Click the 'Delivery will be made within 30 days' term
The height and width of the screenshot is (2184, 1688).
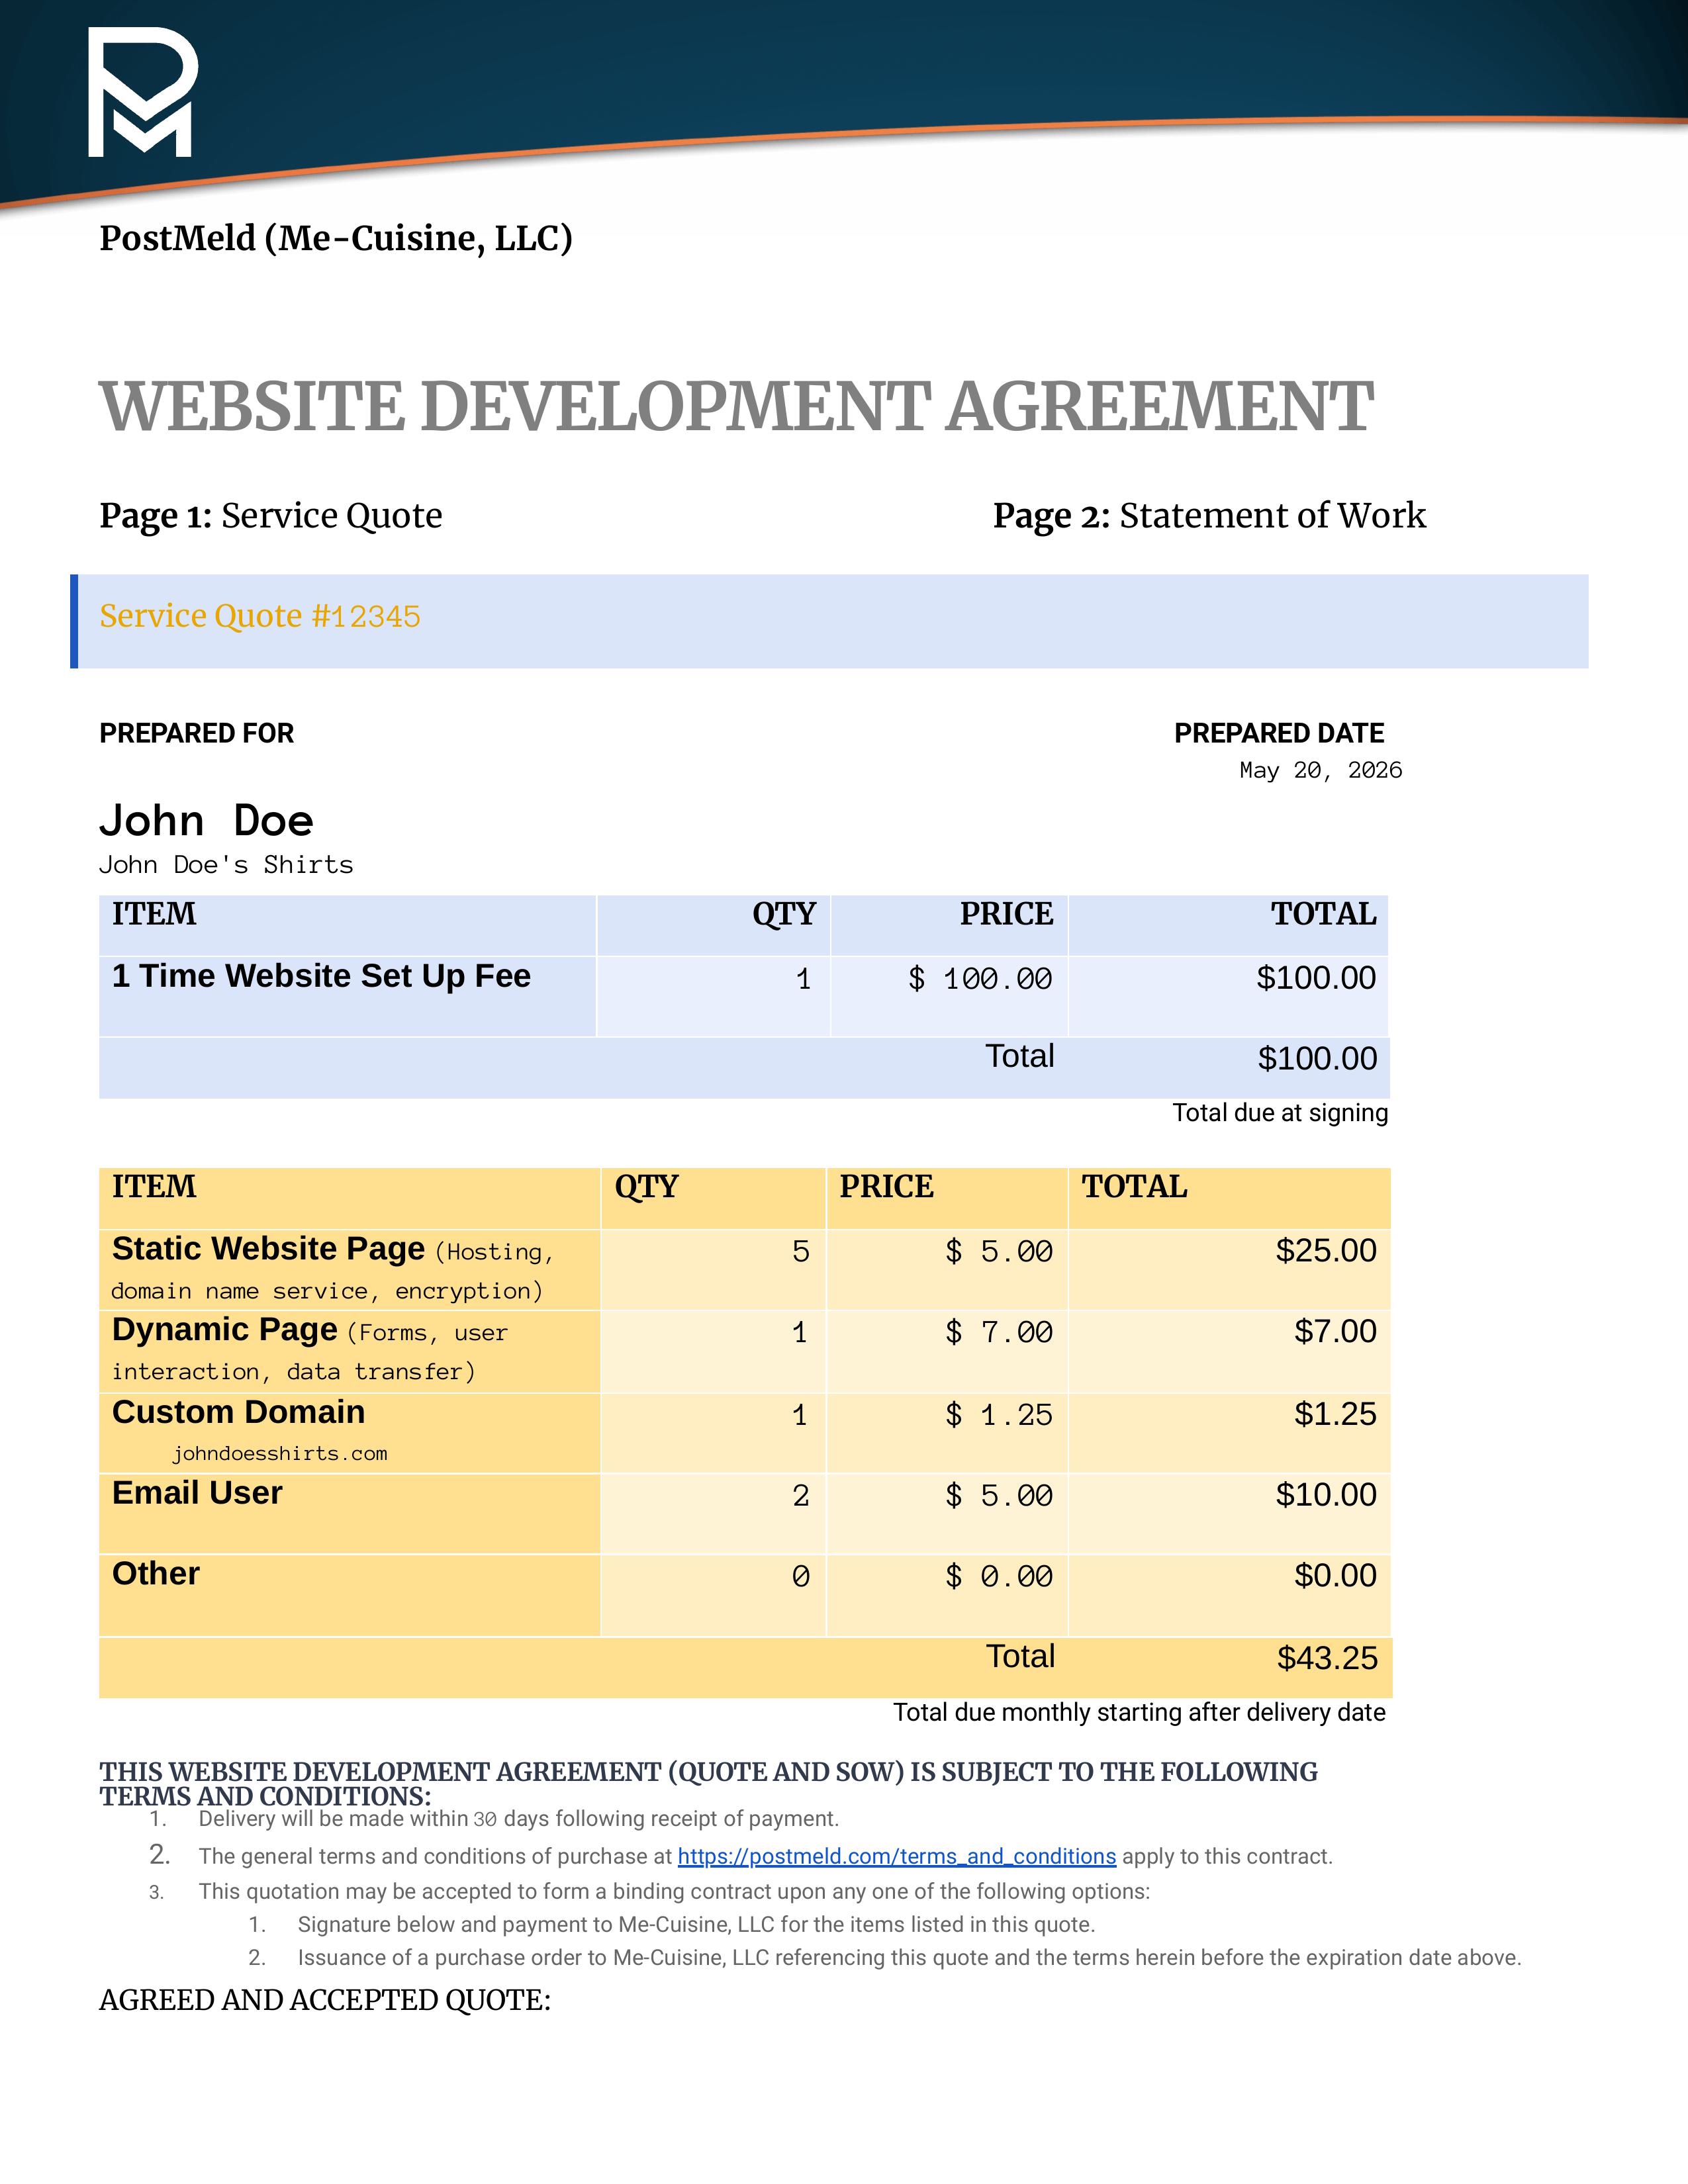(x=518, y=1819)
